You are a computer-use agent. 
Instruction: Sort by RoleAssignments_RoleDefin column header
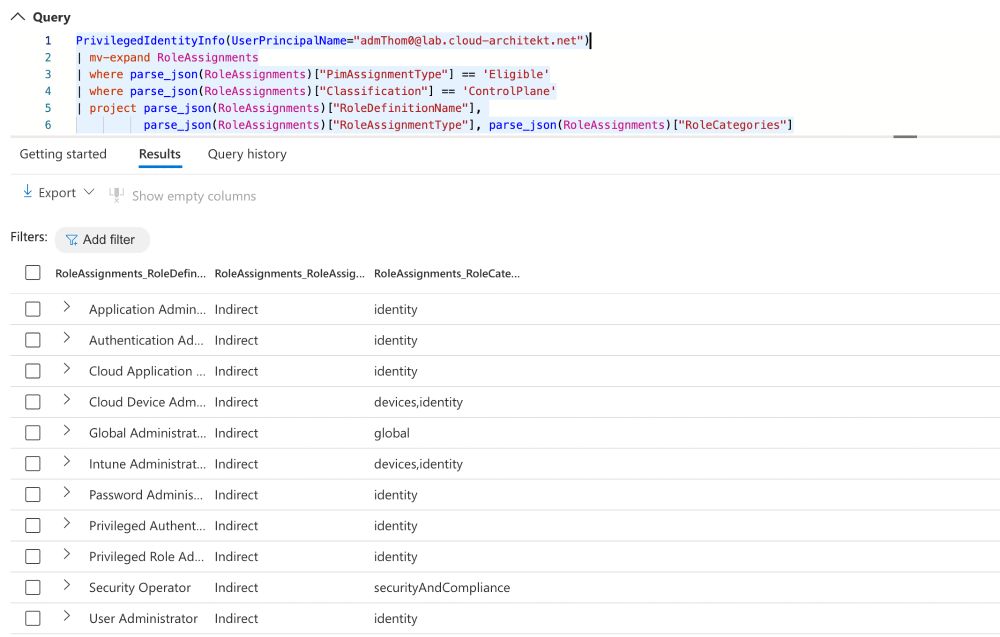click(x=130, y=274)
